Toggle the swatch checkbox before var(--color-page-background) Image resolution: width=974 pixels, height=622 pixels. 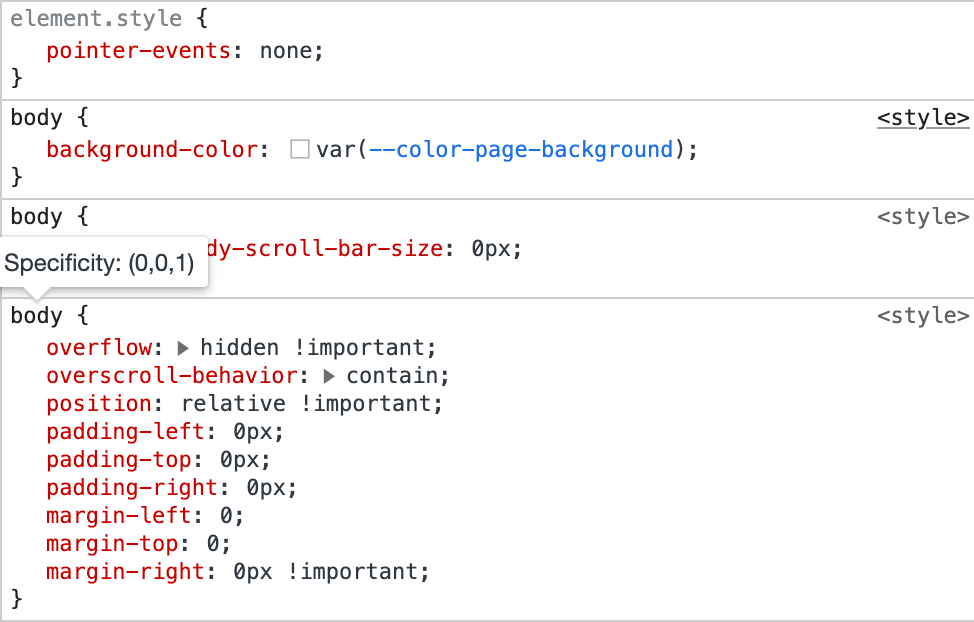coord(298,149)
